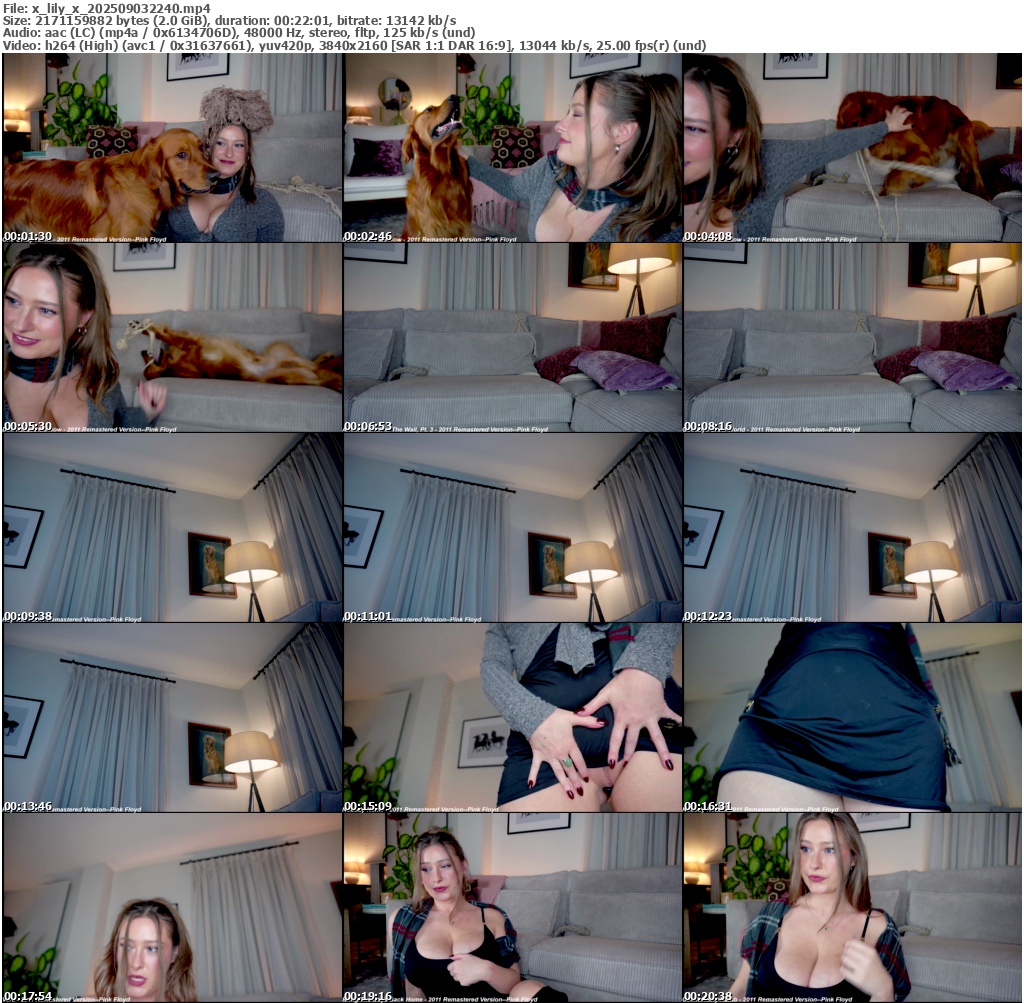The height and width of the screenshot is (1003, 1024).
Task: Choose the final thumbnail stamped 00:20:38
Action: point(852,908)
